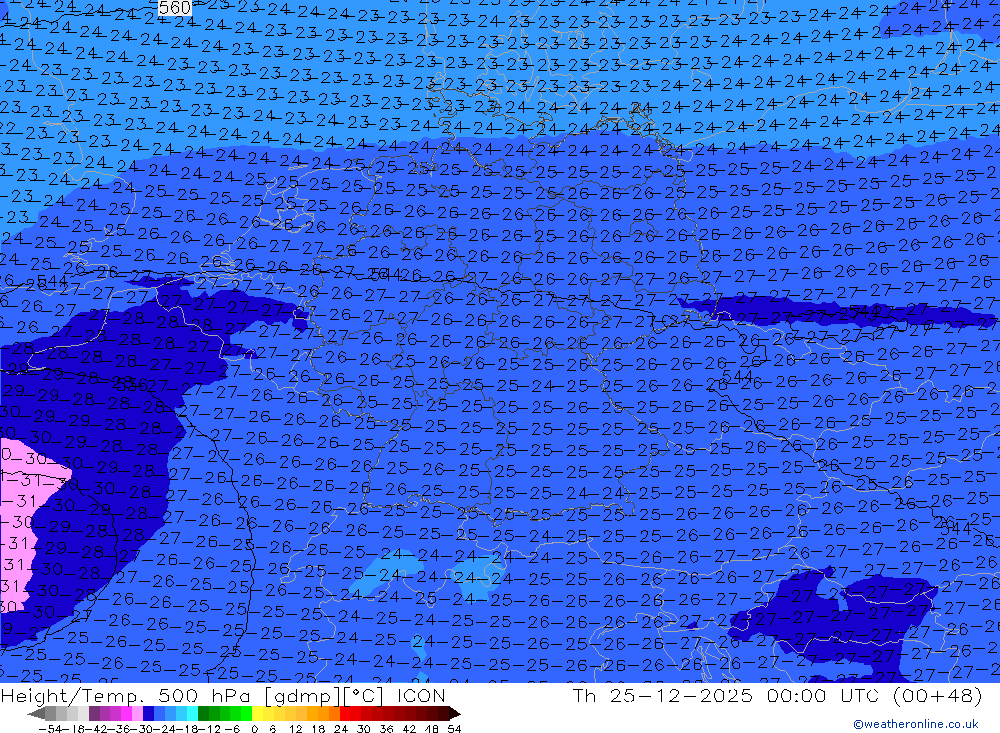
Task: Click the 'Th 25-12-2025 00:00 UTC (00+48)' date label
Action: point(777,695)
